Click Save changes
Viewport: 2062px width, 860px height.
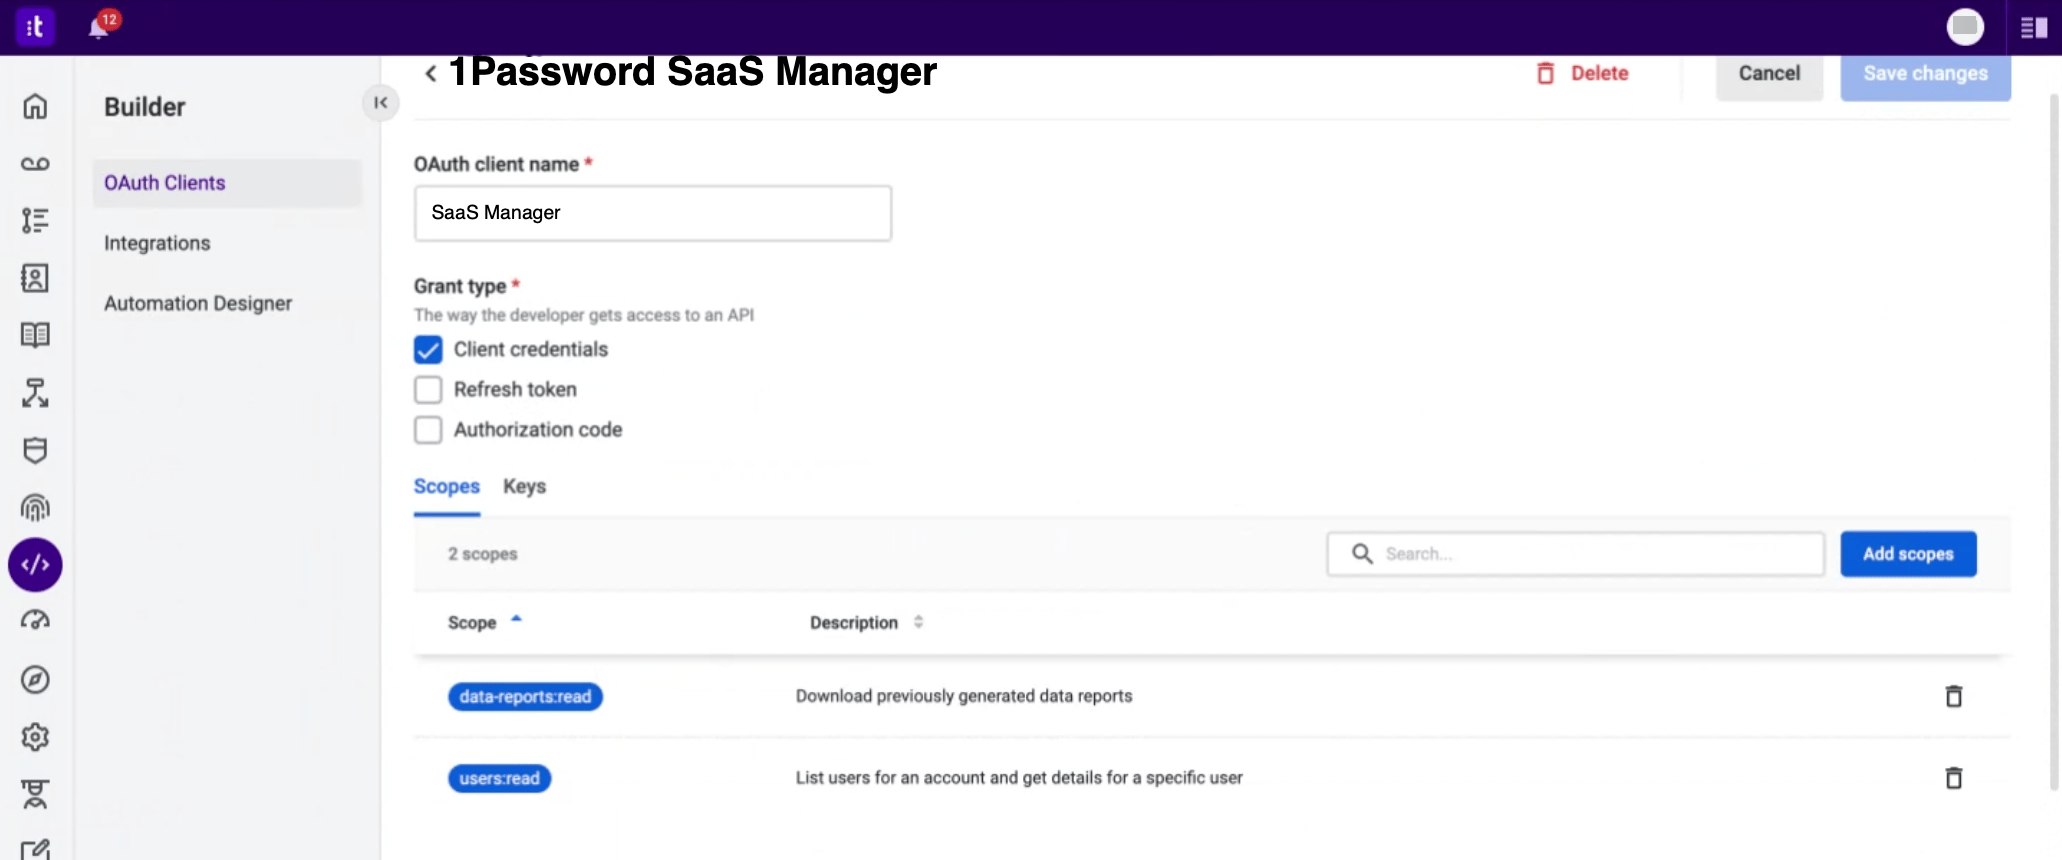click(1925, 74)
